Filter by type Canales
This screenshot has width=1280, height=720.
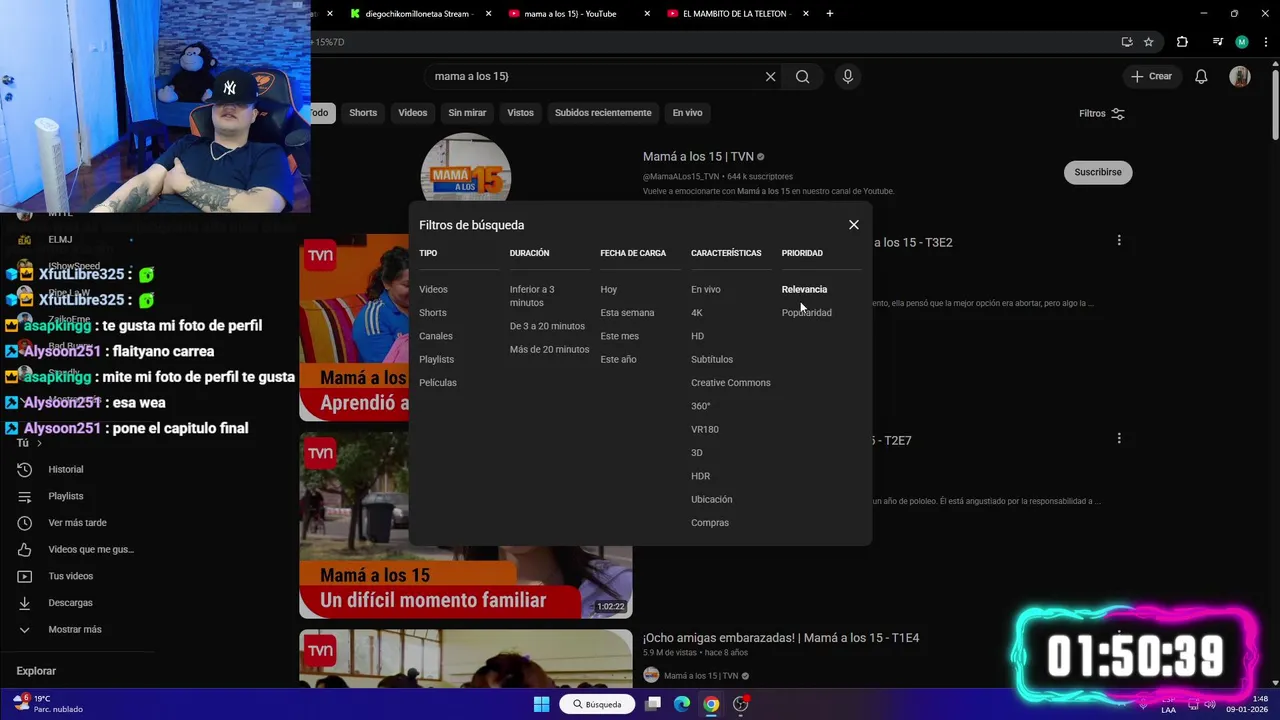436,336
